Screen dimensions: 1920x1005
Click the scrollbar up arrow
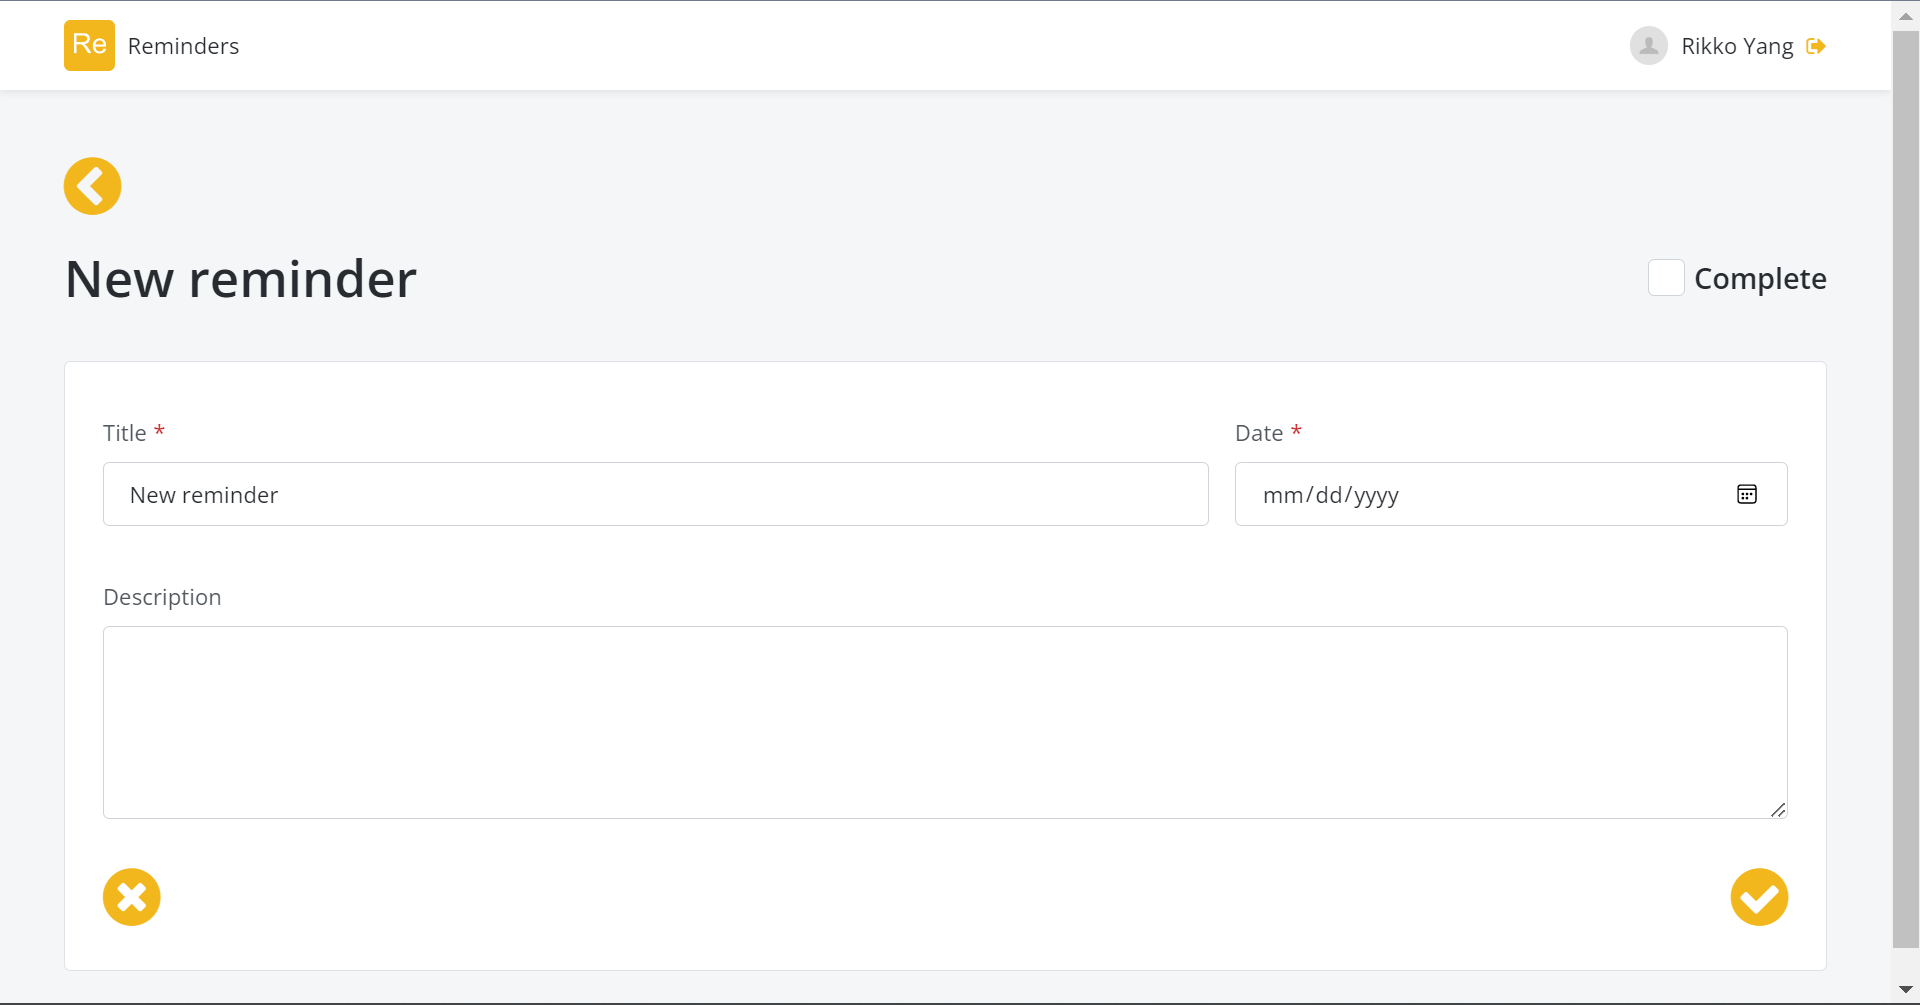[1906, 16]
